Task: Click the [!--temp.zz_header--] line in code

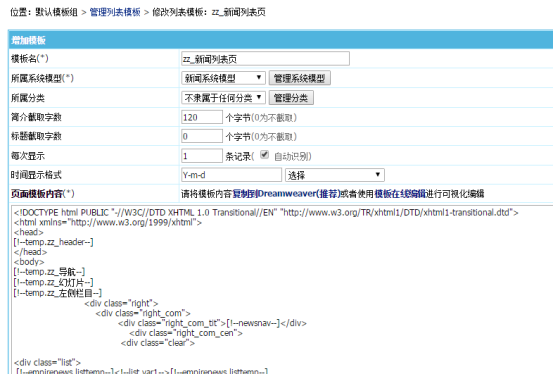Action: 53,242
